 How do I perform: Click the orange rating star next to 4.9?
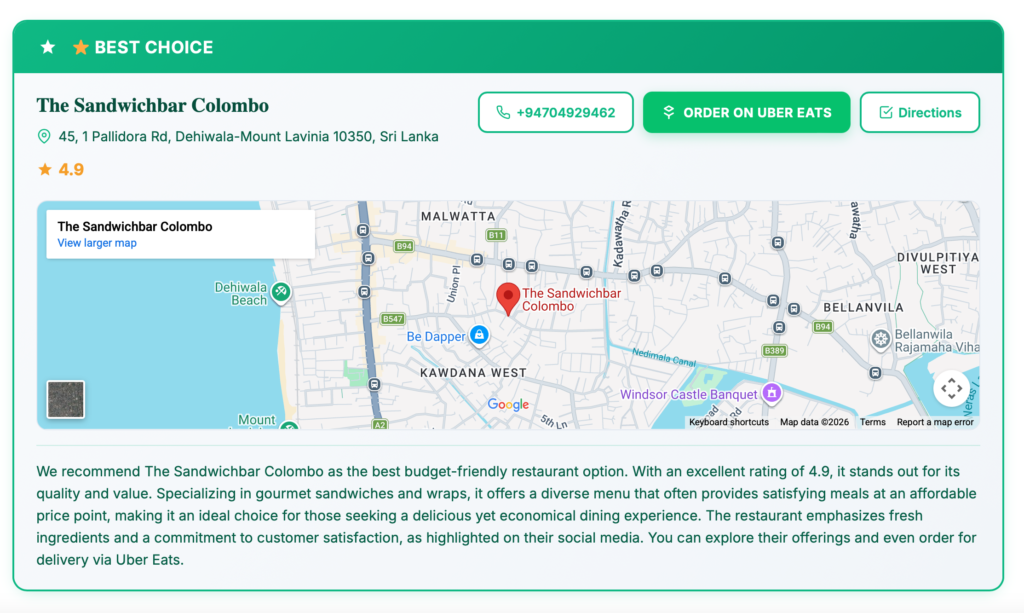pyautogui.click(x=45, y=170)
